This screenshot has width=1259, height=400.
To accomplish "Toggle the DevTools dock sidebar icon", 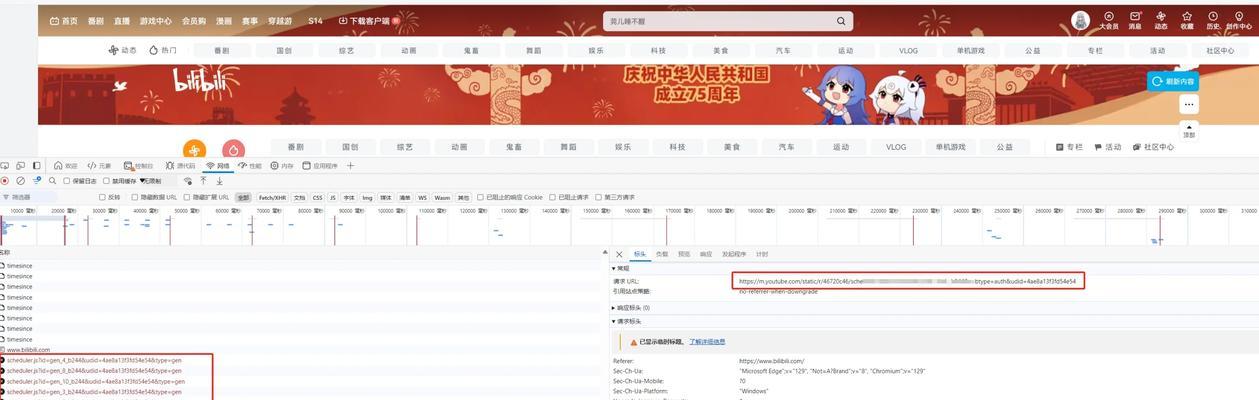I will tap(37, 166).
